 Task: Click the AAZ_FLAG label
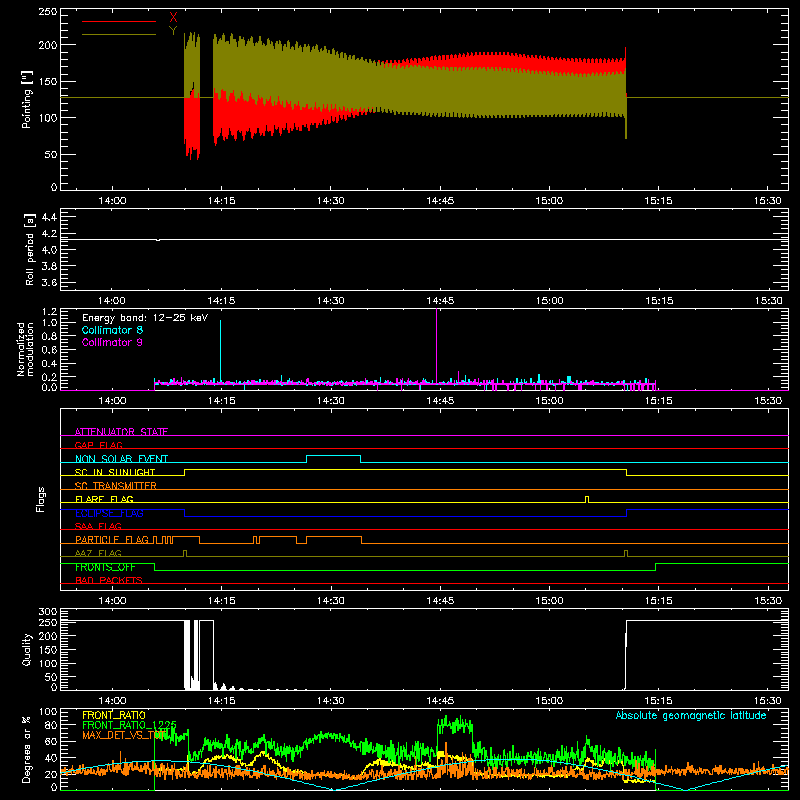(x=98, y=553)
